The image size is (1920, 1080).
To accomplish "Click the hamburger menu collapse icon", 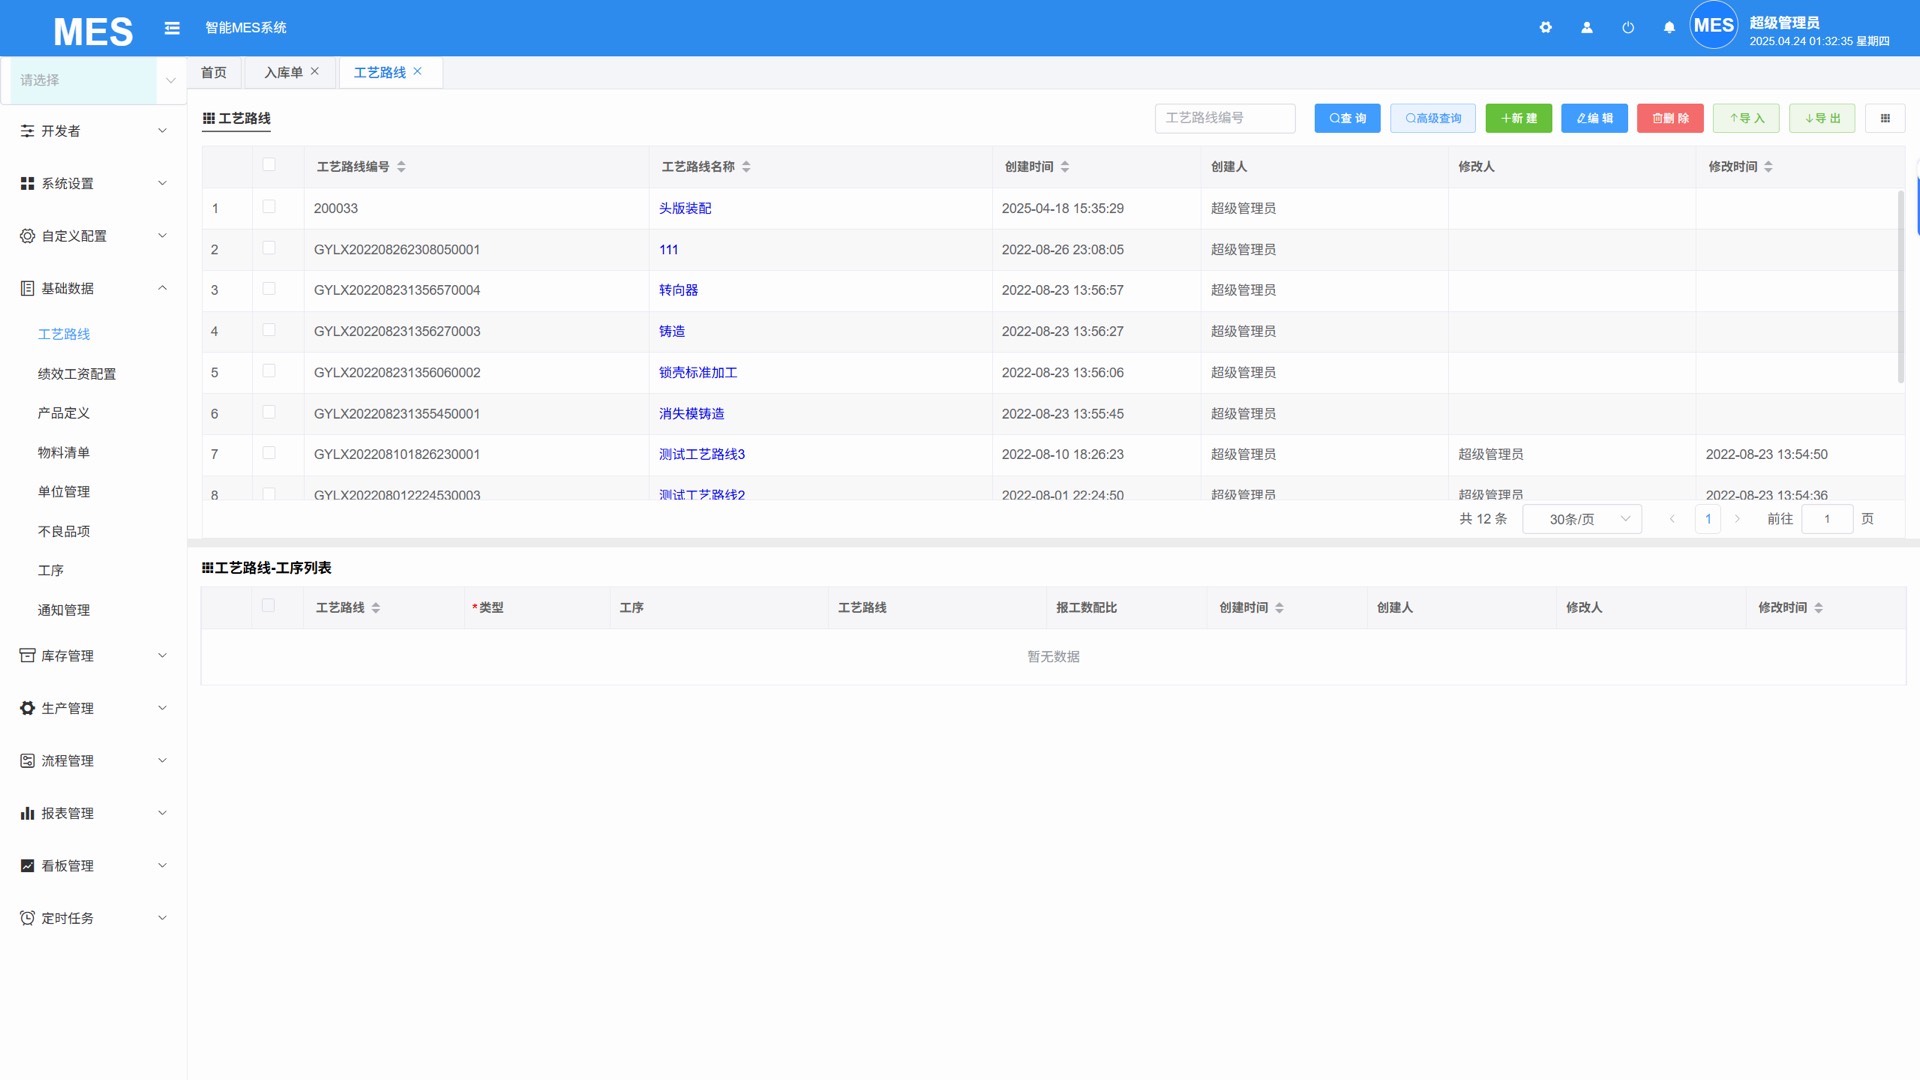I will click(x=172, y=28).
